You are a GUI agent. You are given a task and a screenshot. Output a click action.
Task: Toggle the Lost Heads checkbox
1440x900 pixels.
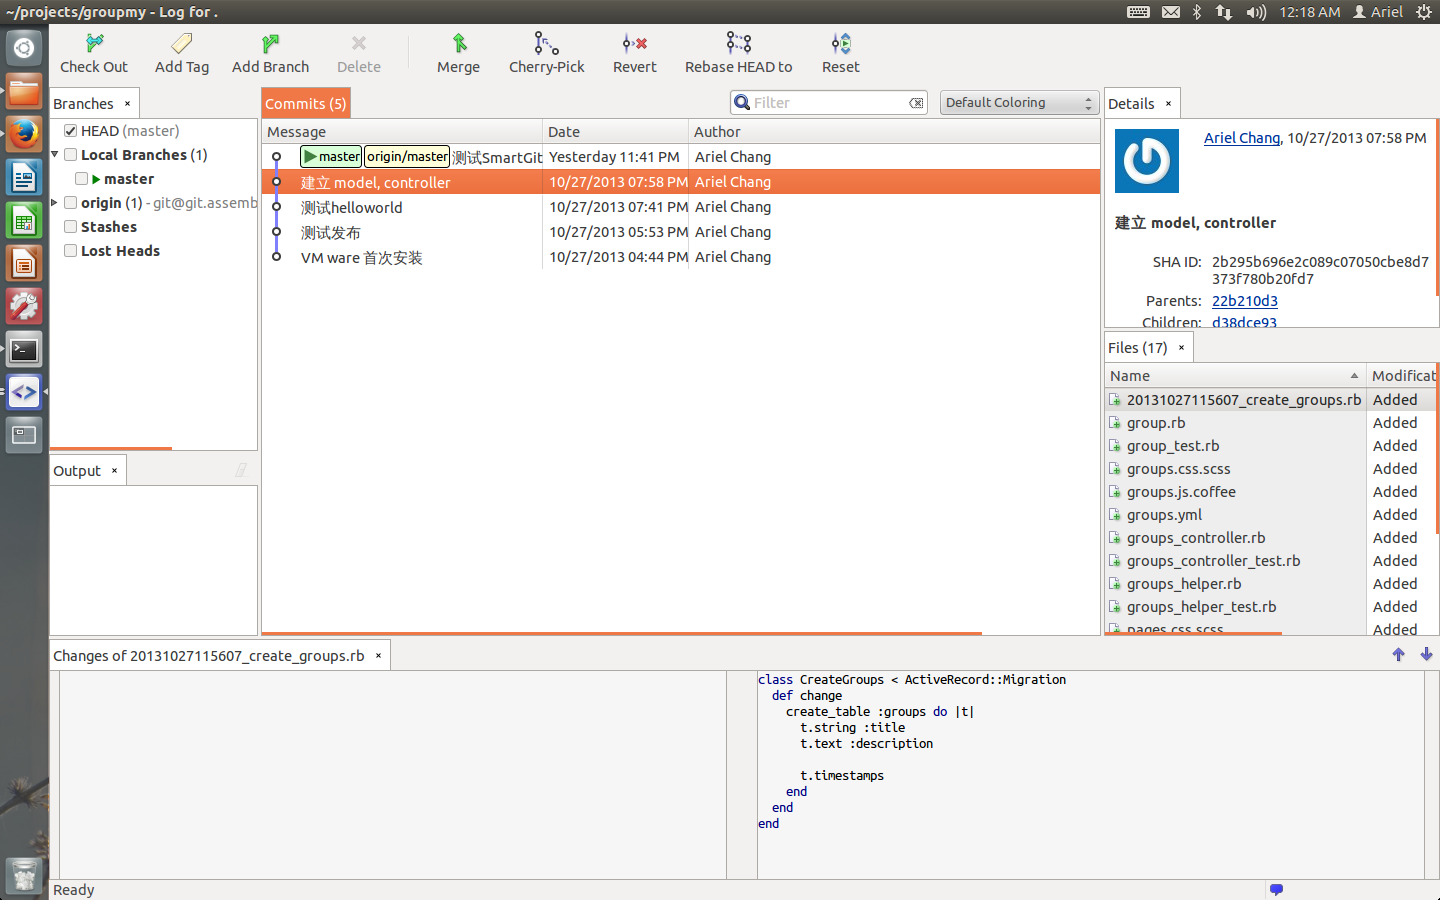point(71,251)
